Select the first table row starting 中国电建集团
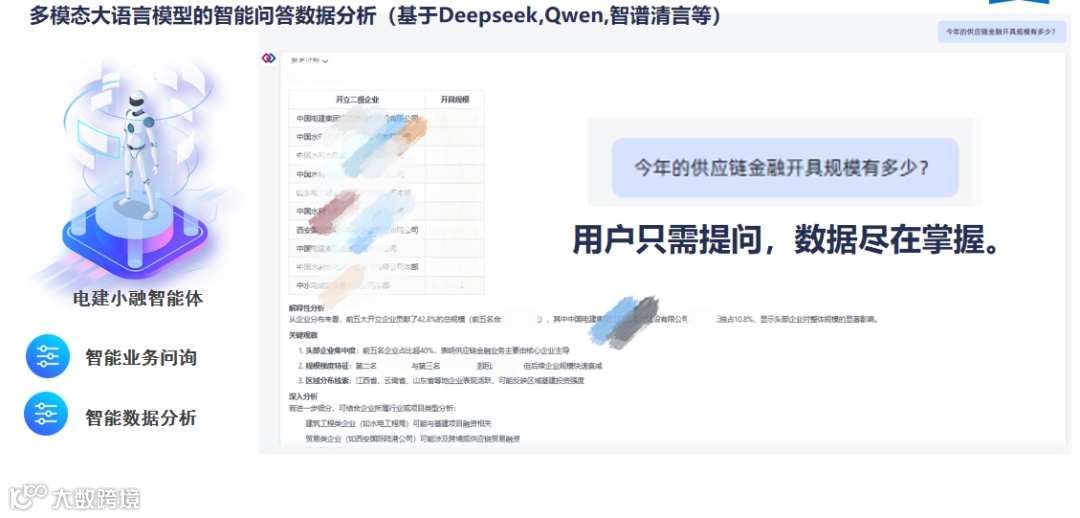This screenshot has width=1080, height=518. point(386,118)
